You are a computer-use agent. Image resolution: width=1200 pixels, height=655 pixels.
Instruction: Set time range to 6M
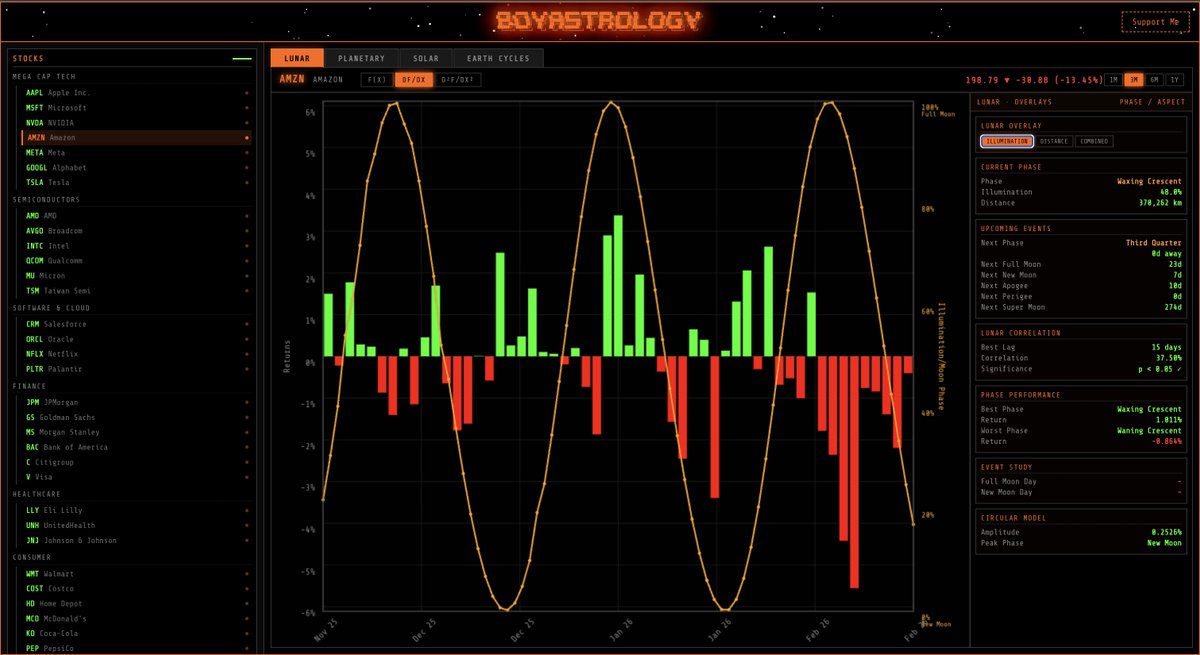pyautogui.click(x=1154, y=79)
